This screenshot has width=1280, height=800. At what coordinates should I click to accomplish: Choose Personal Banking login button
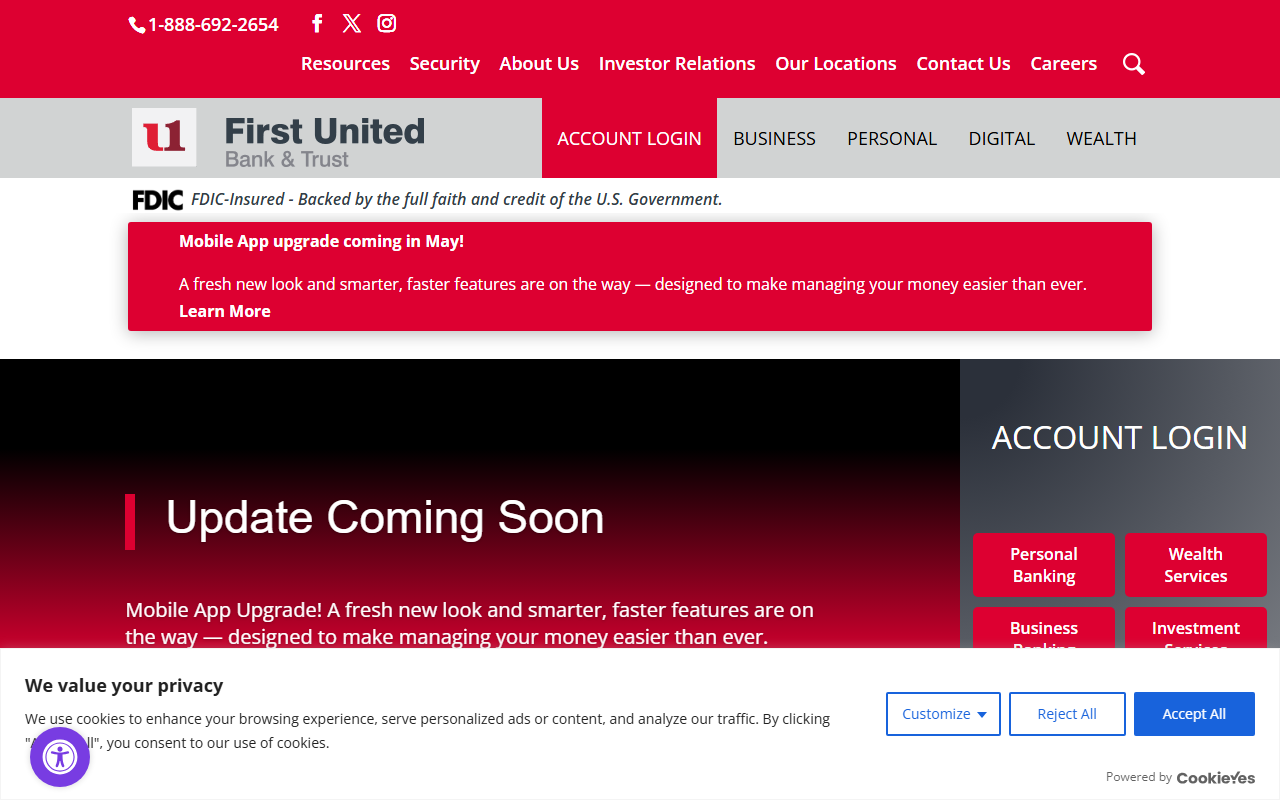tap(1044, 565)
